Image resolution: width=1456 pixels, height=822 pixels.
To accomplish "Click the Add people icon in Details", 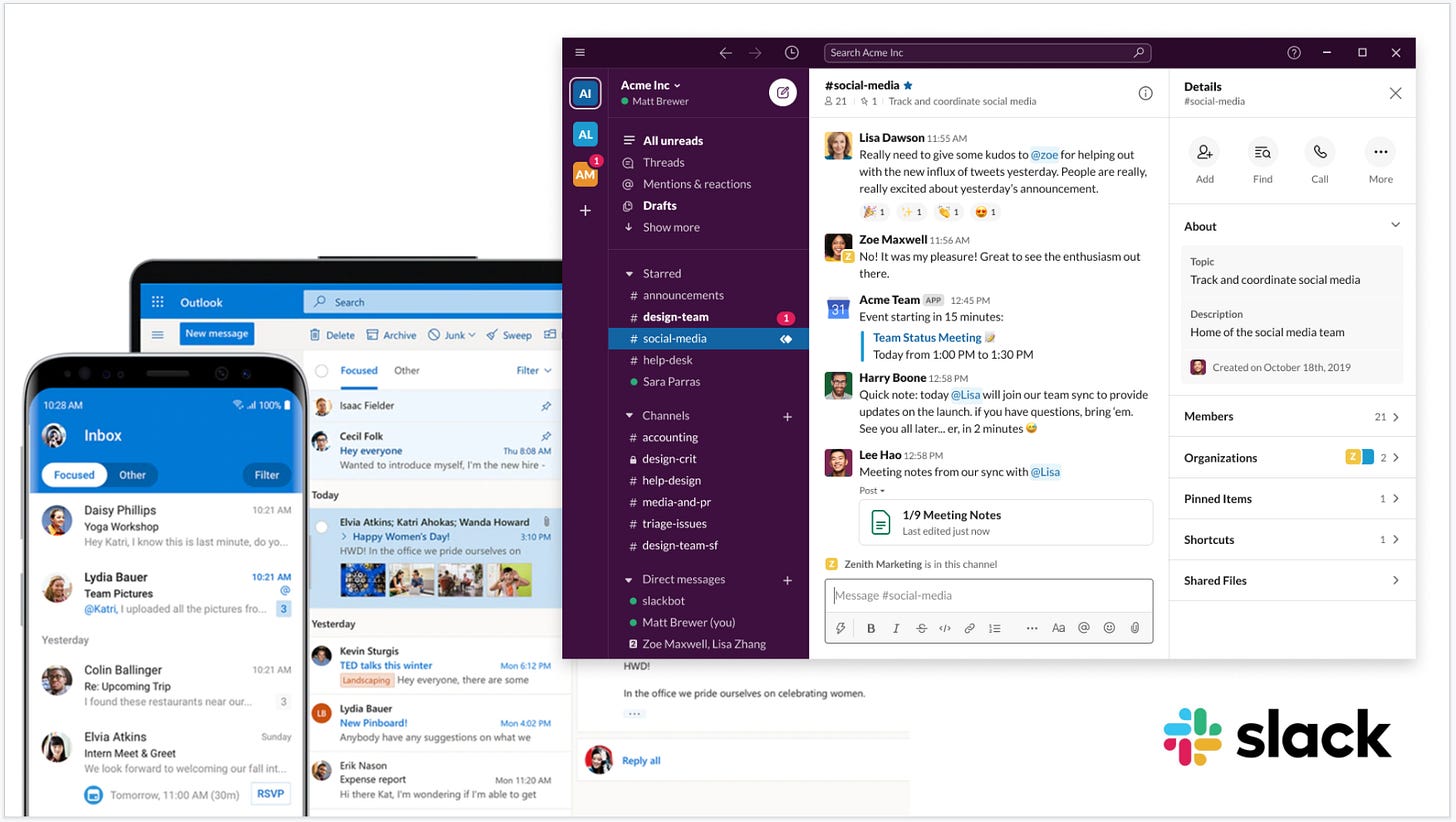I will point(1204,152).
